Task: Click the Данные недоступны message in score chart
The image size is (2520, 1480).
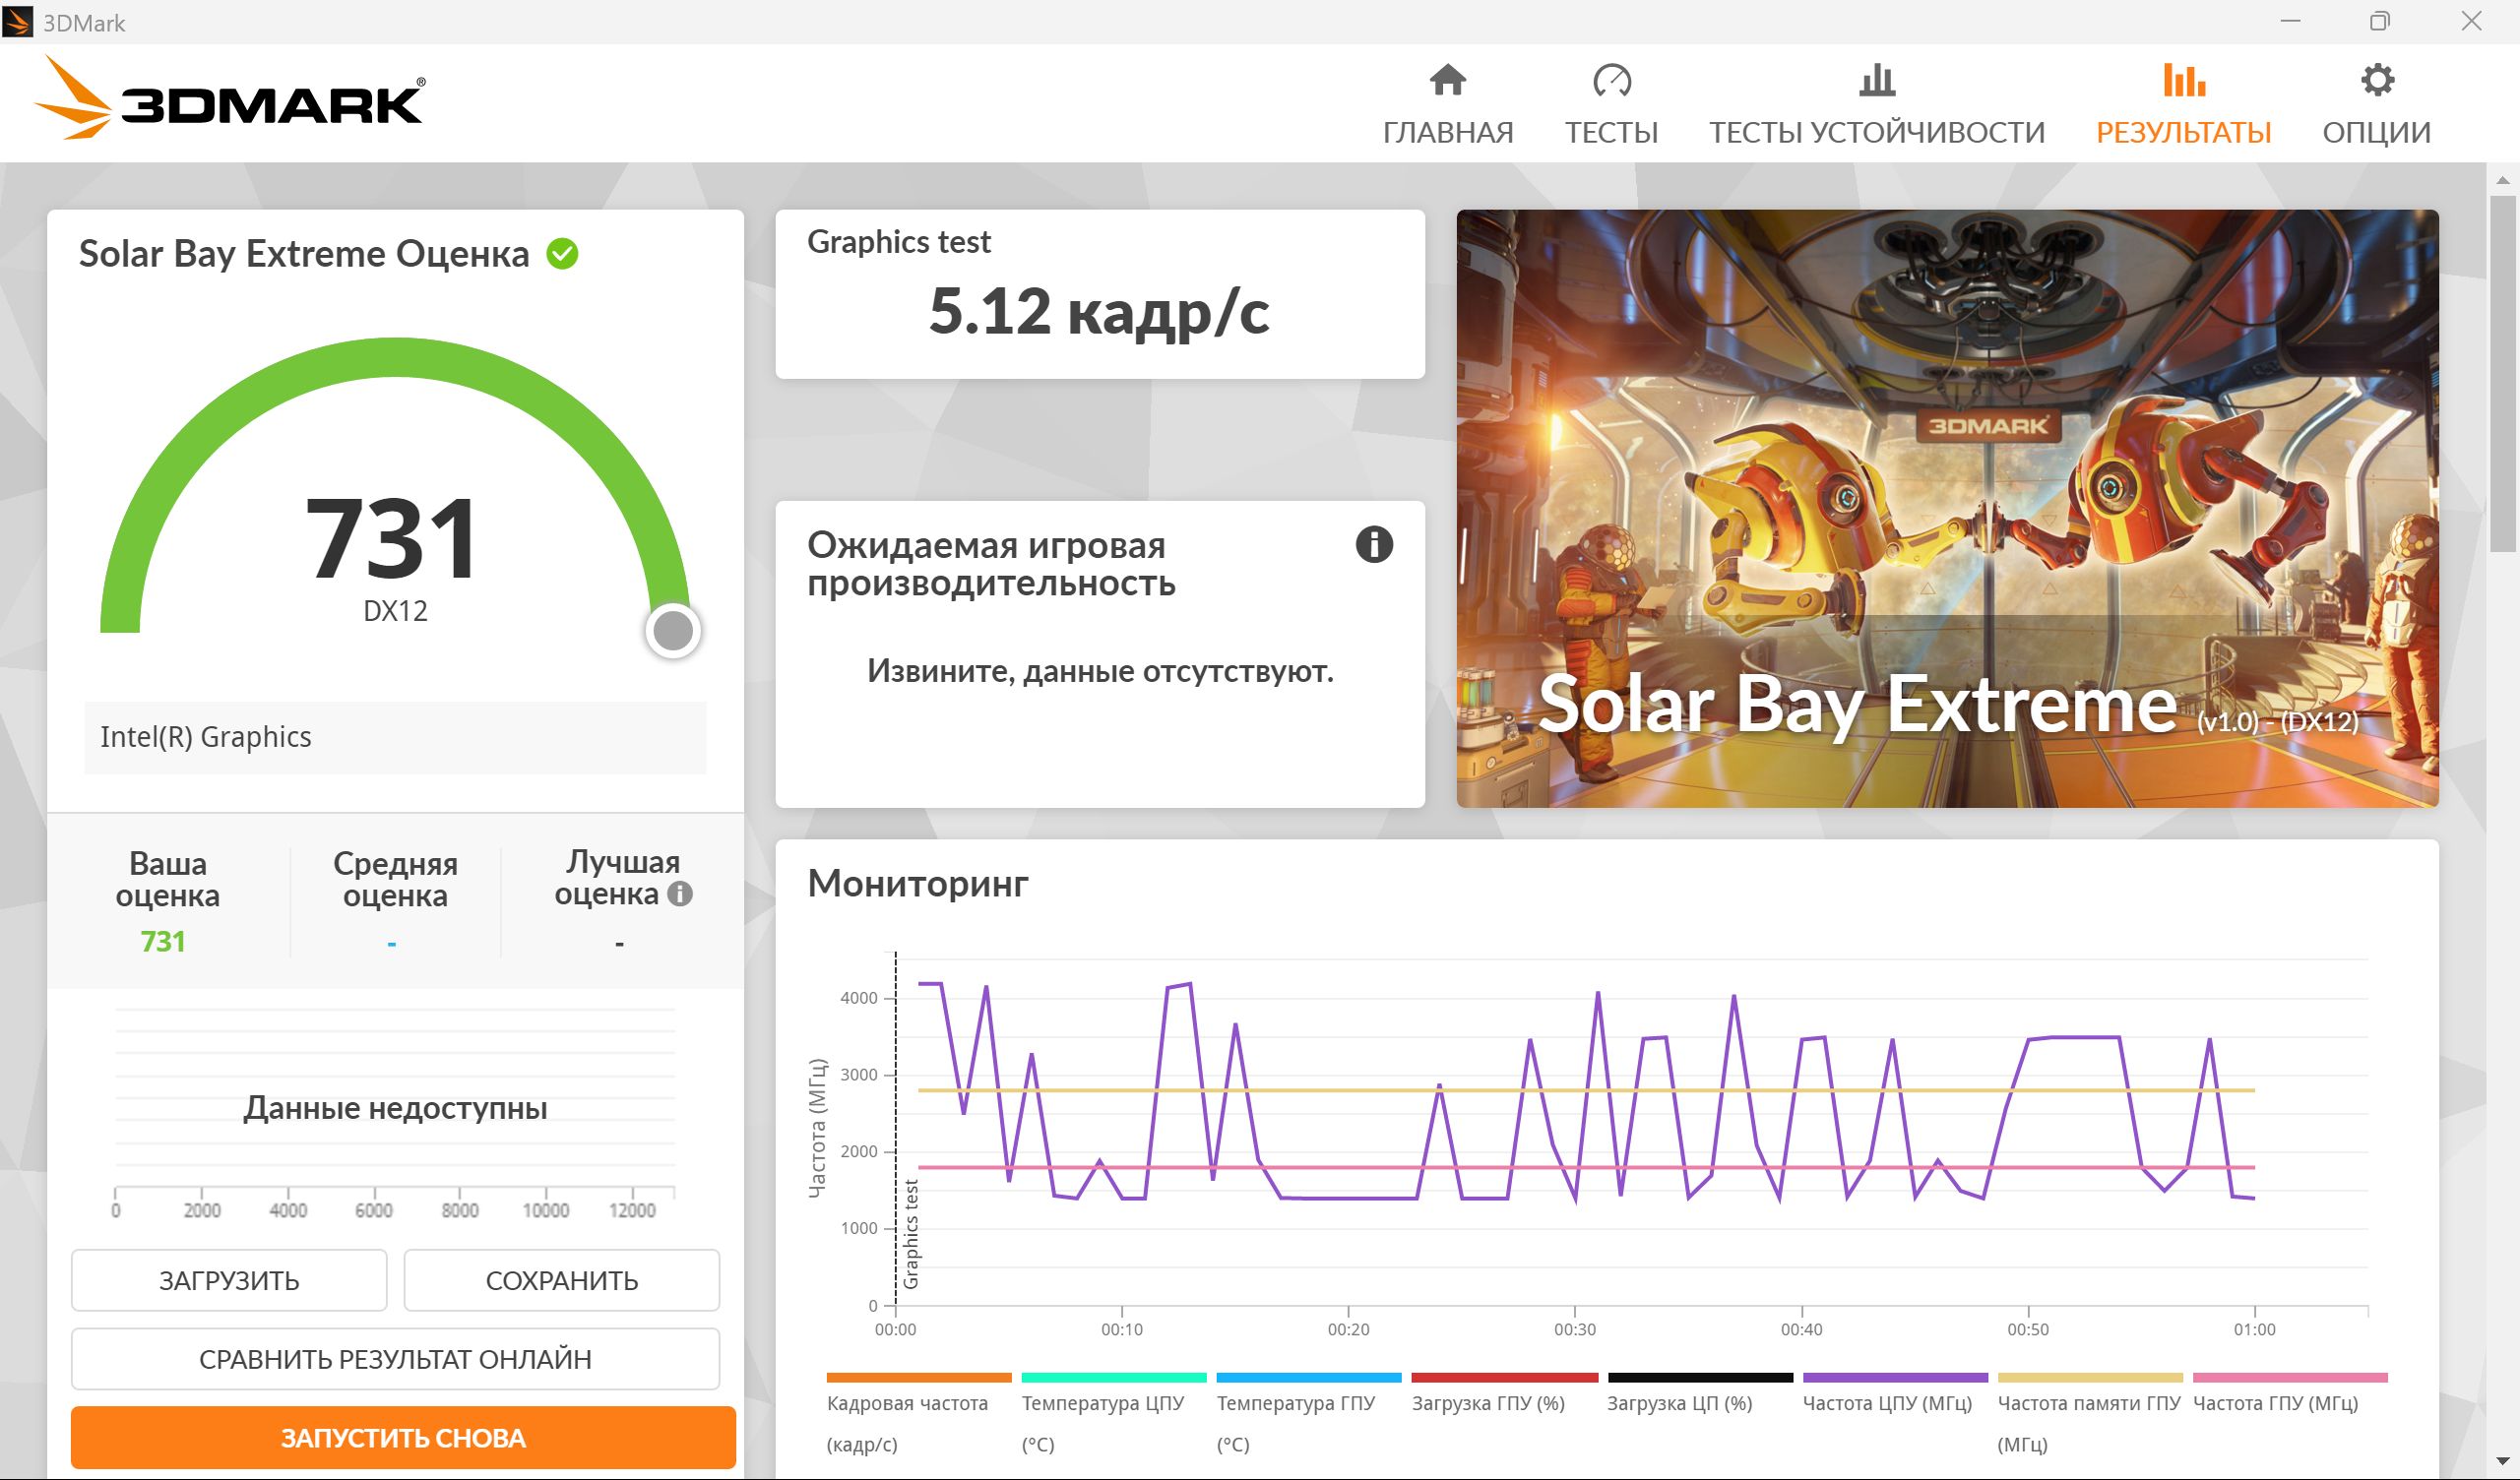Action: click(395, 1108)
